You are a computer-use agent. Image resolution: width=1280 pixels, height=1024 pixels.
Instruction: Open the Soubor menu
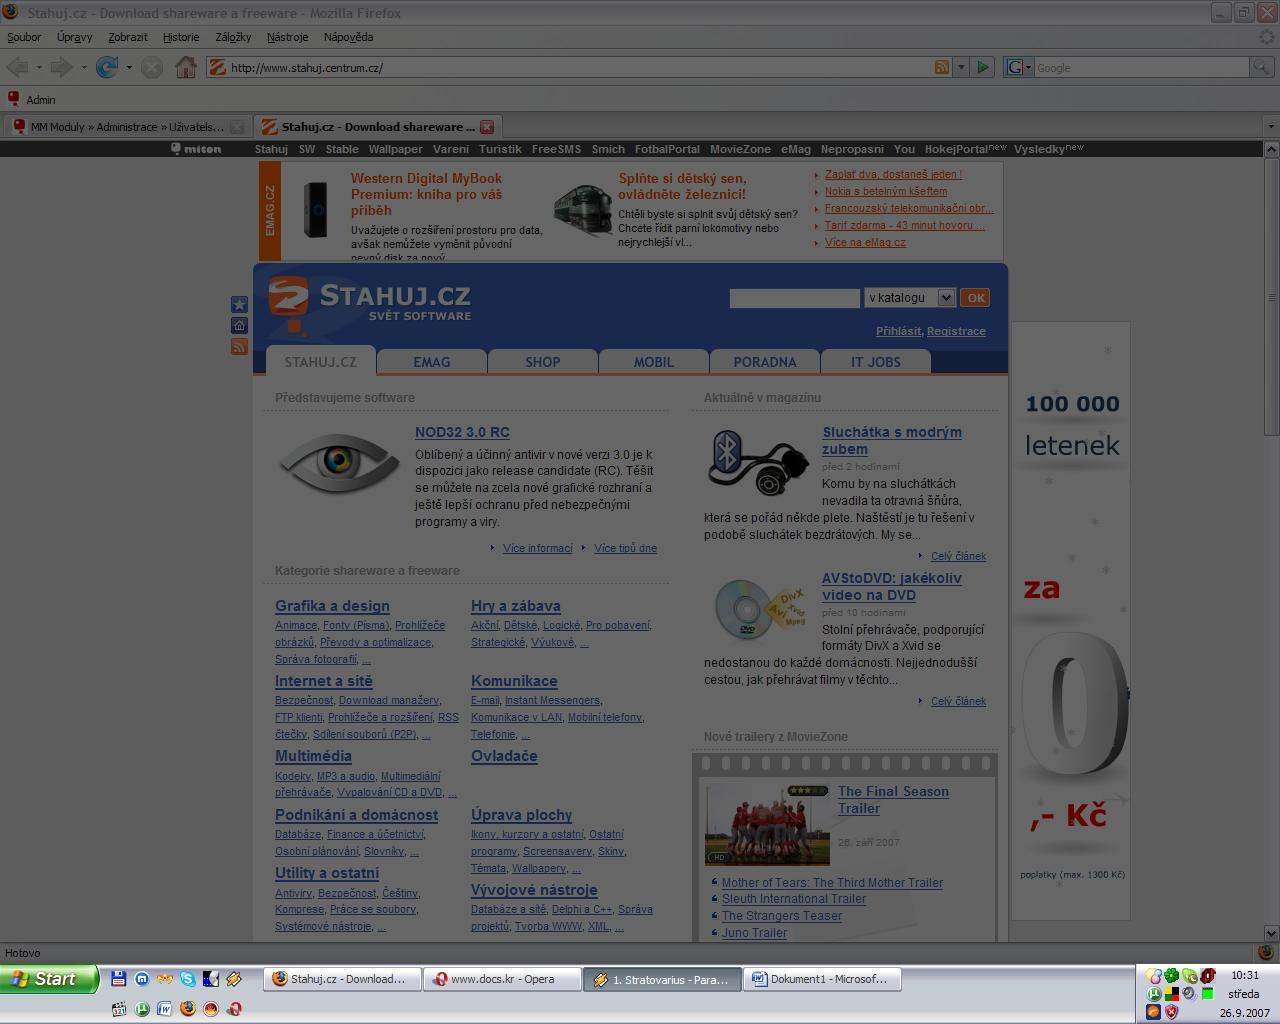(x=24, y=37)
